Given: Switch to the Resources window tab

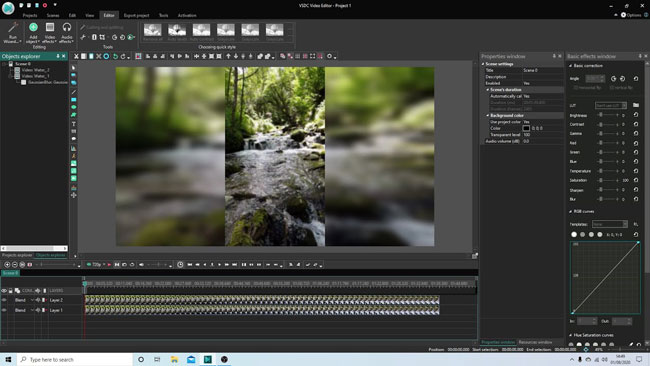Looking at the screenshot, I should click(535, 342).
